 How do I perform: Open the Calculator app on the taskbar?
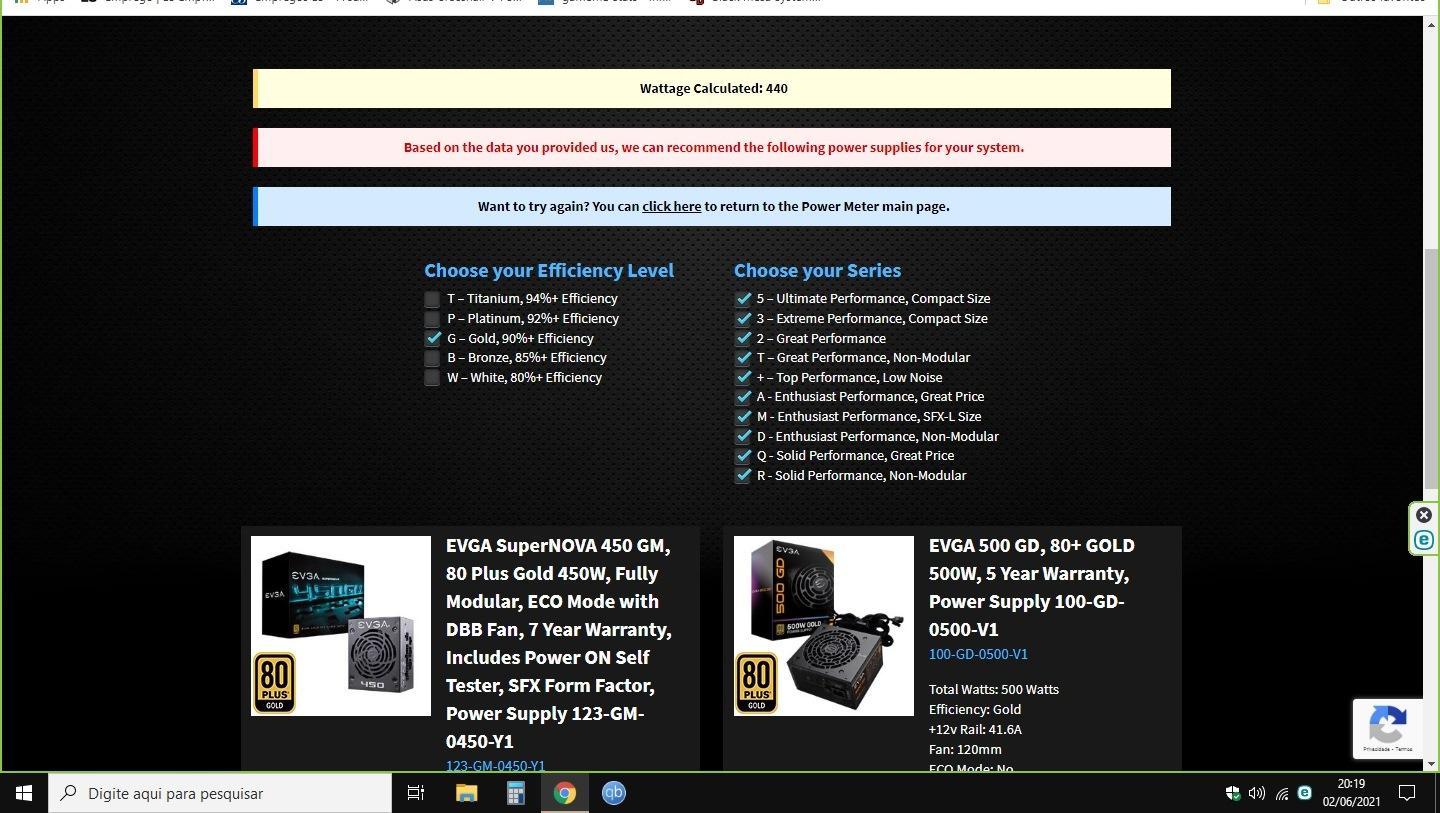coord(516,793)
